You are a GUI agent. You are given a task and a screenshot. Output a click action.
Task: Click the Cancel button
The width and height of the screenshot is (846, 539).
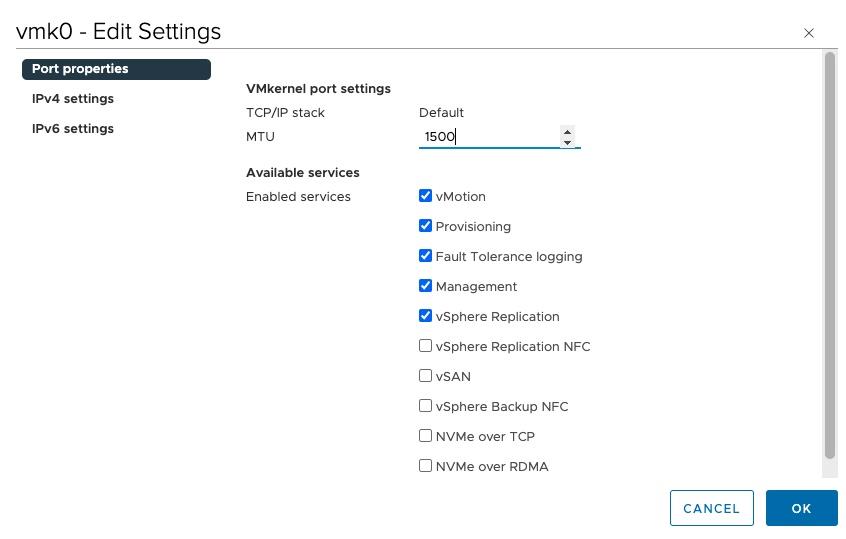tap(711, 508)
